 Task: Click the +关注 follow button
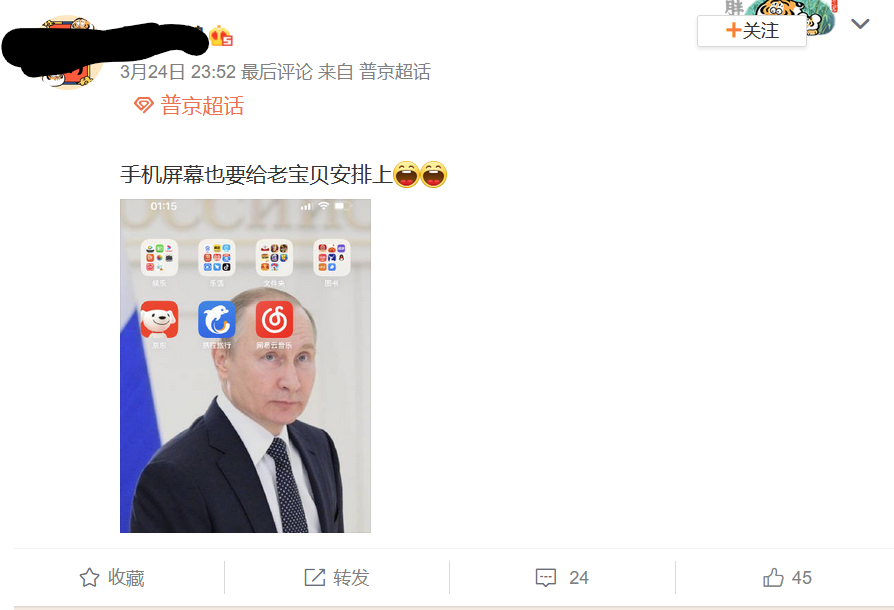pos(751,31)
